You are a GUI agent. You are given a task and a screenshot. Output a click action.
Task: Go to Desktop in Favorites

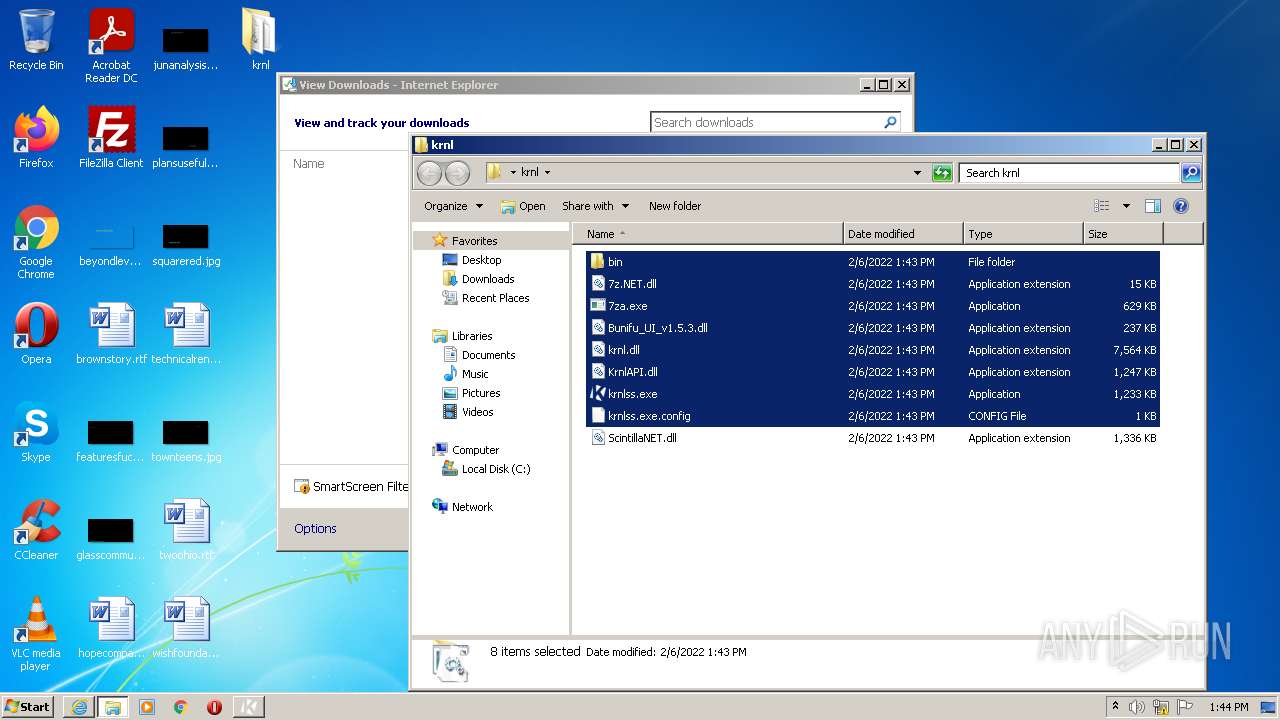(481, 260)
